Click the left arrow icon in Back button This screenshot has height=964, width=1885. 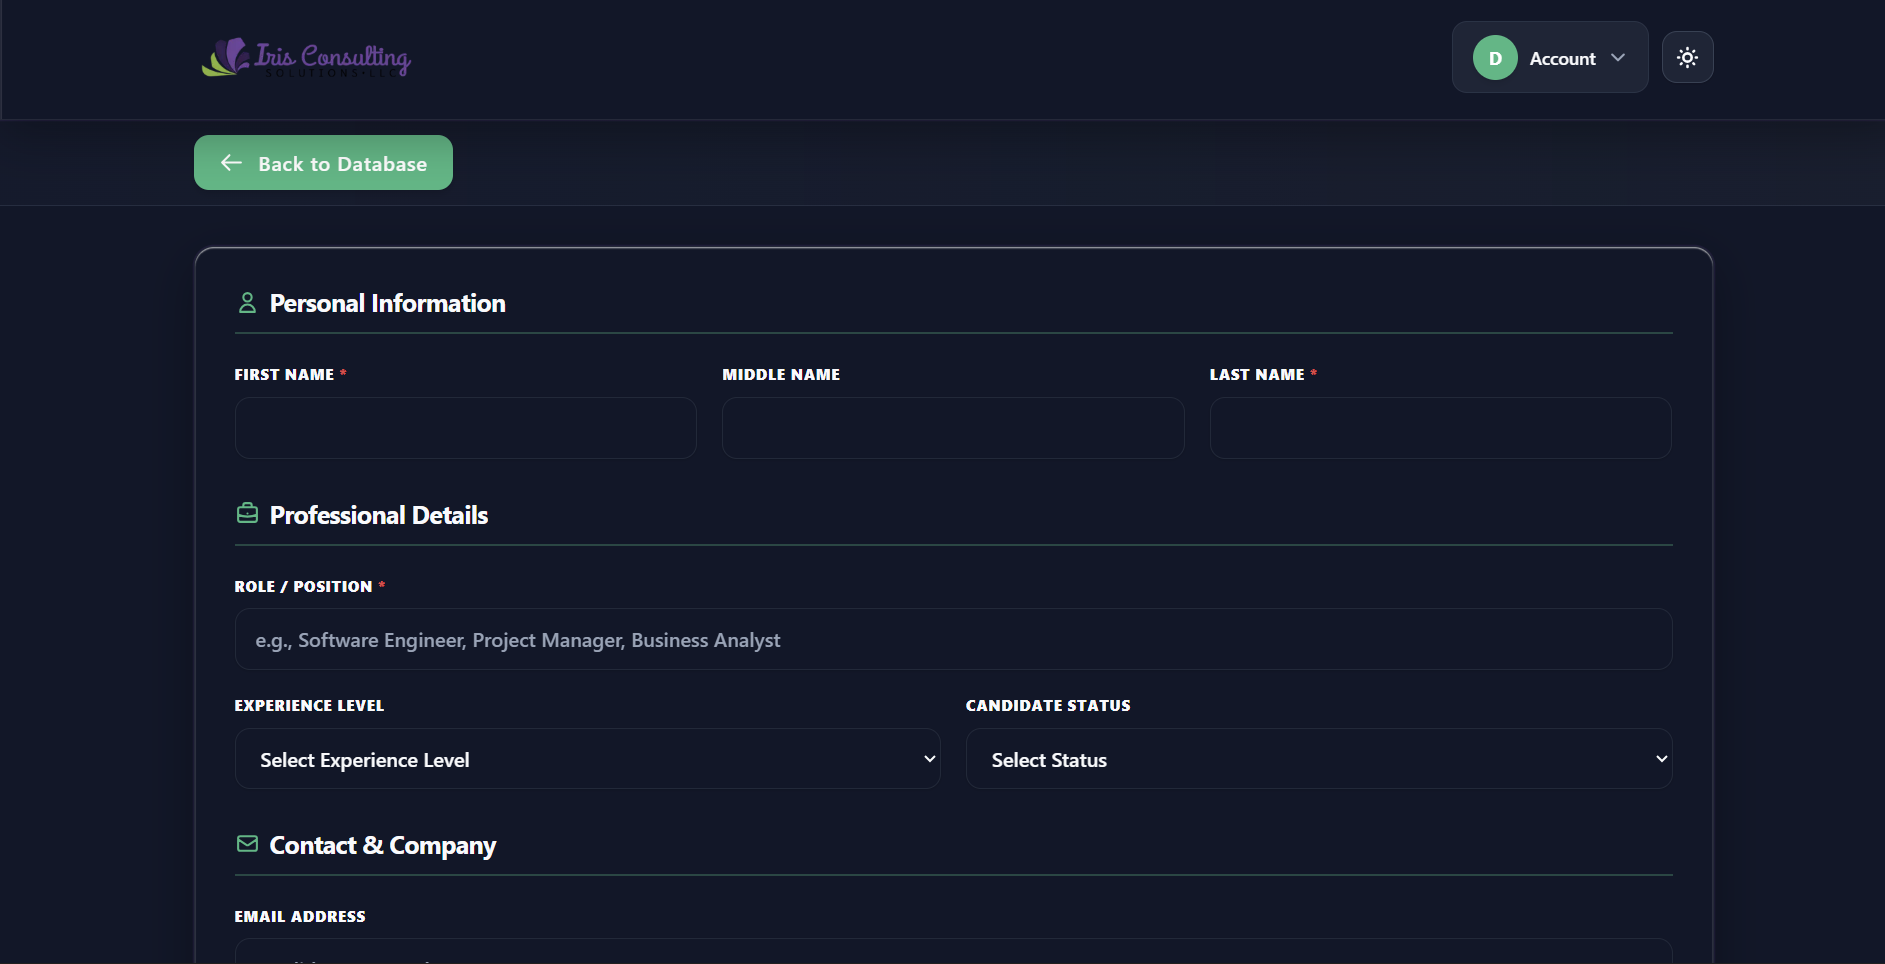click(x=231, y=163)
